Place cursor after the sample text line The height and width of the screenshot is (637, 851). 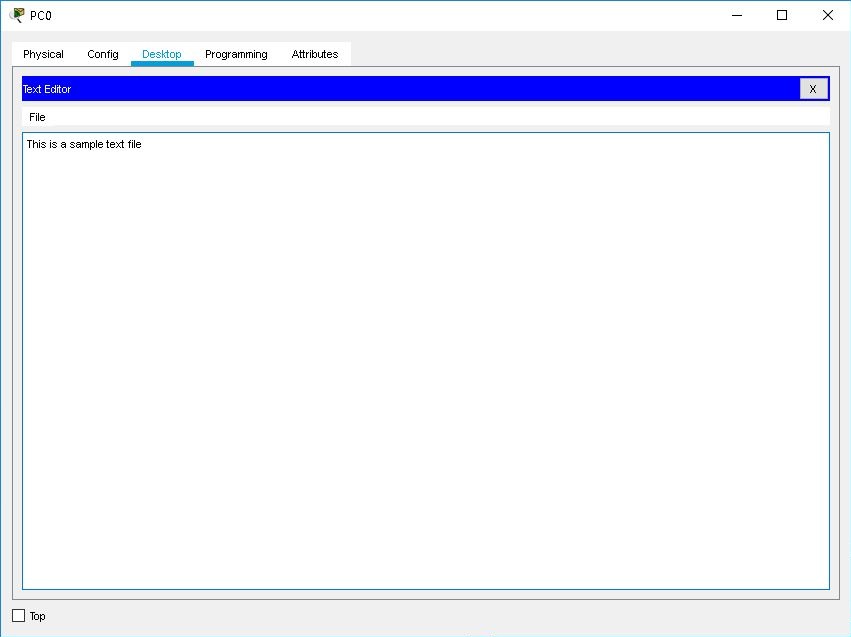(x=145, y=144)
